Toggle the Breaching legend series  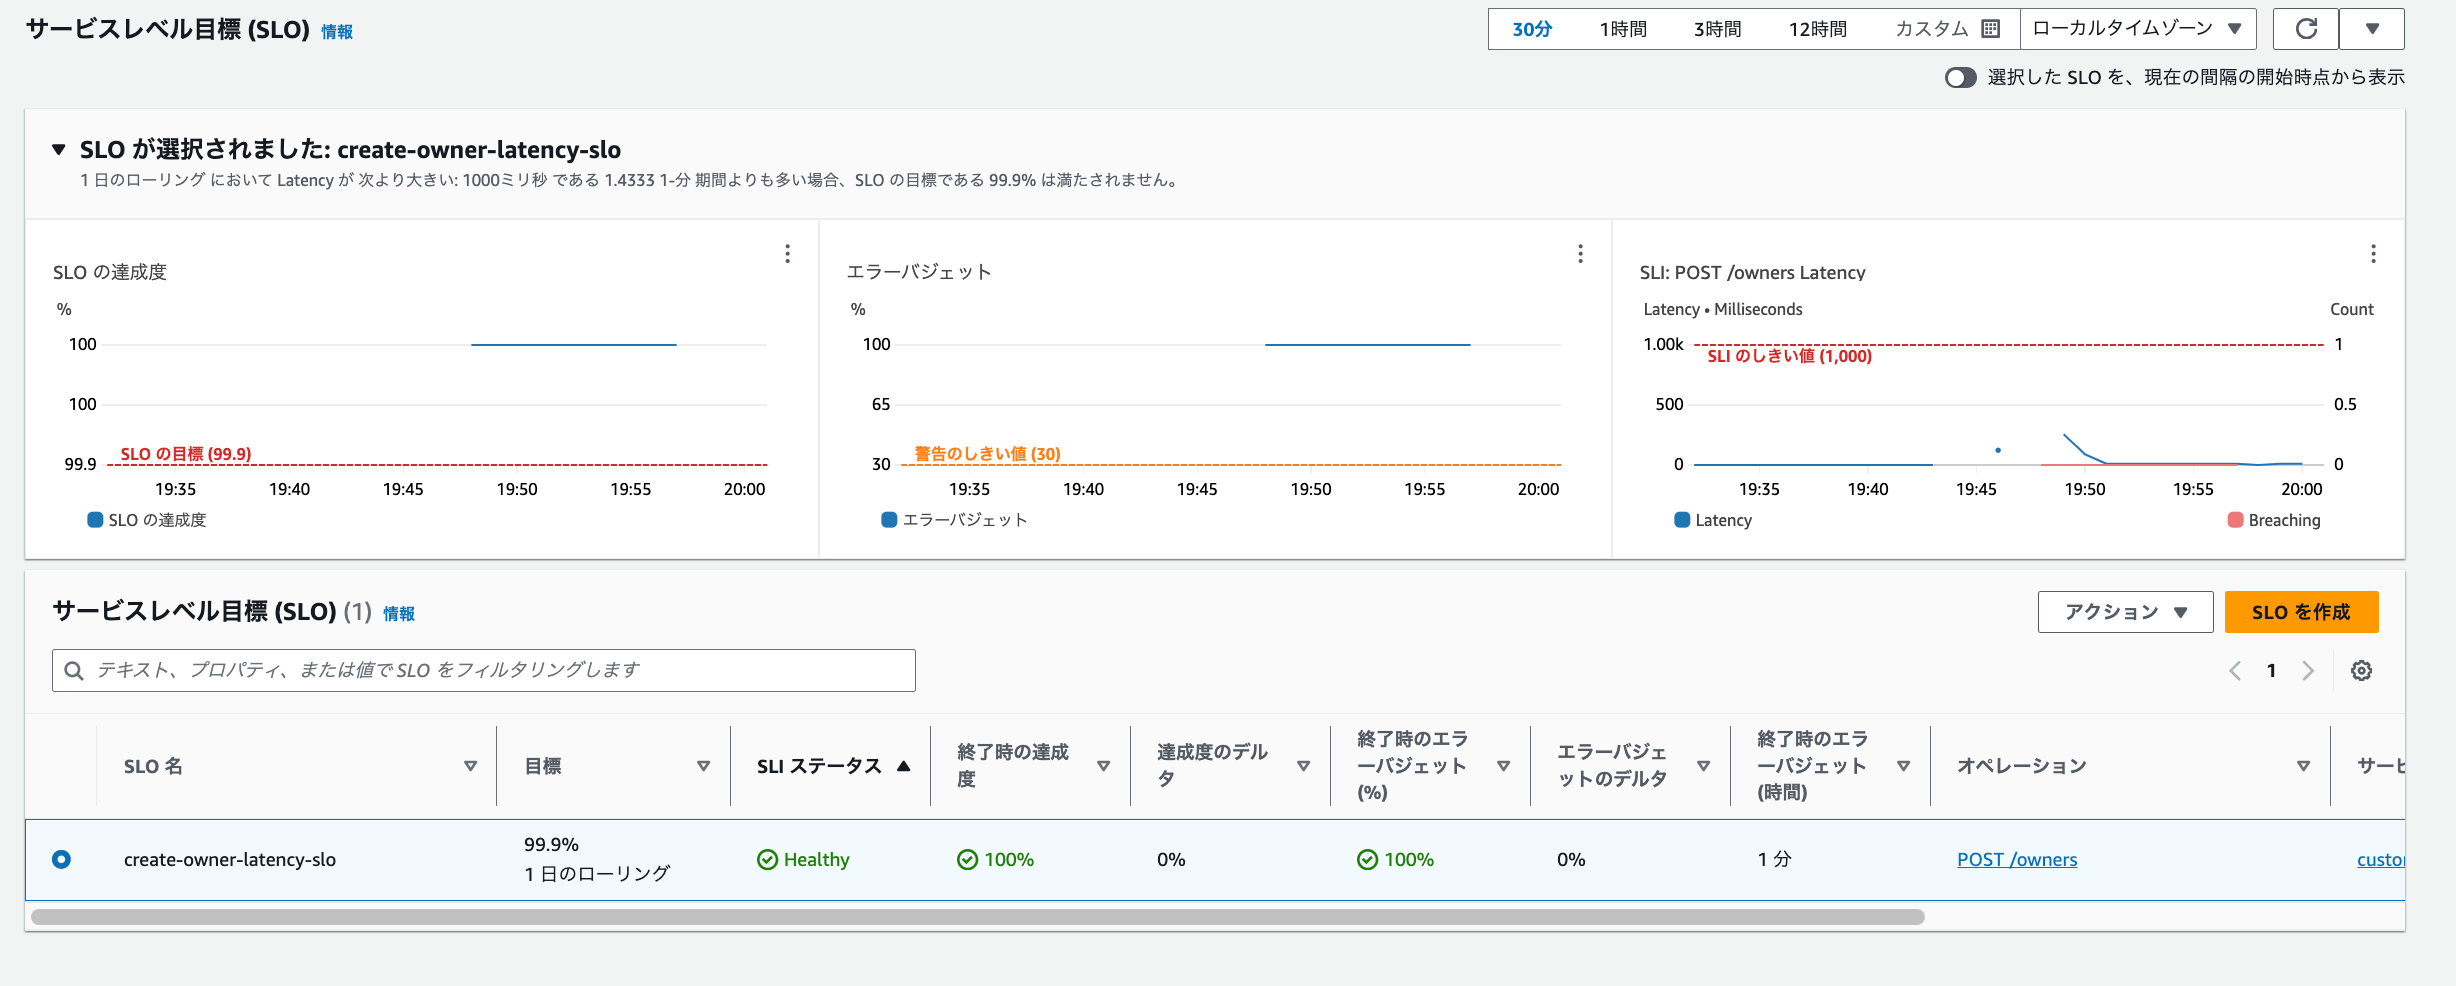[2235, 520]
